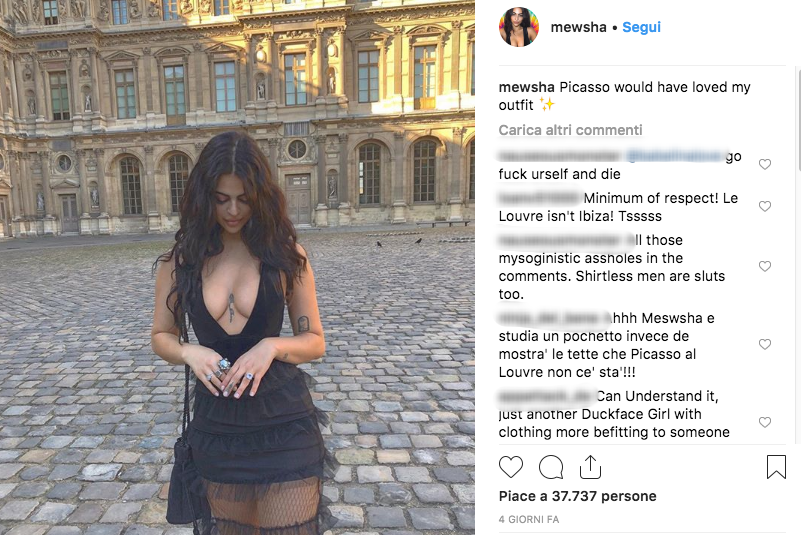Screen dimensions: 801x535
Task: Click the Segui follow link
Action: 641,28
